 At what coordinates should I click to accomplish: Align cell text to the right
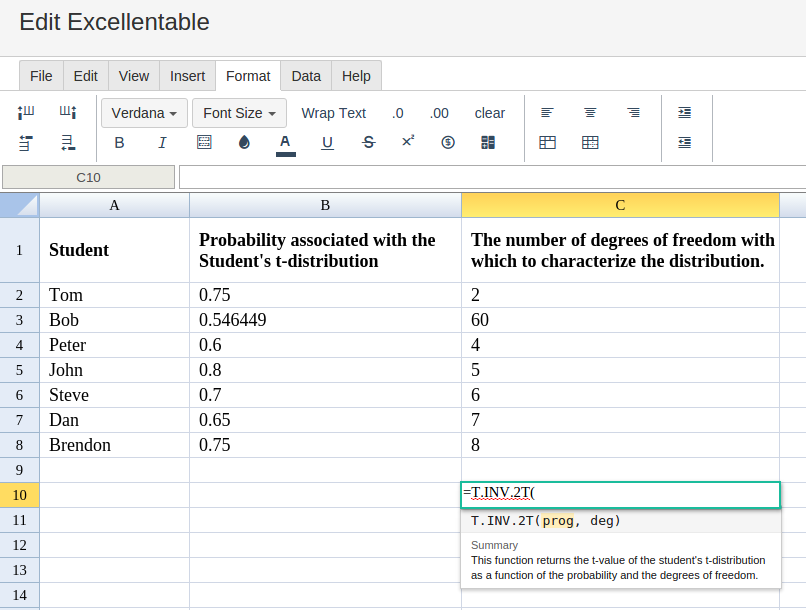[x=634, y=113]
